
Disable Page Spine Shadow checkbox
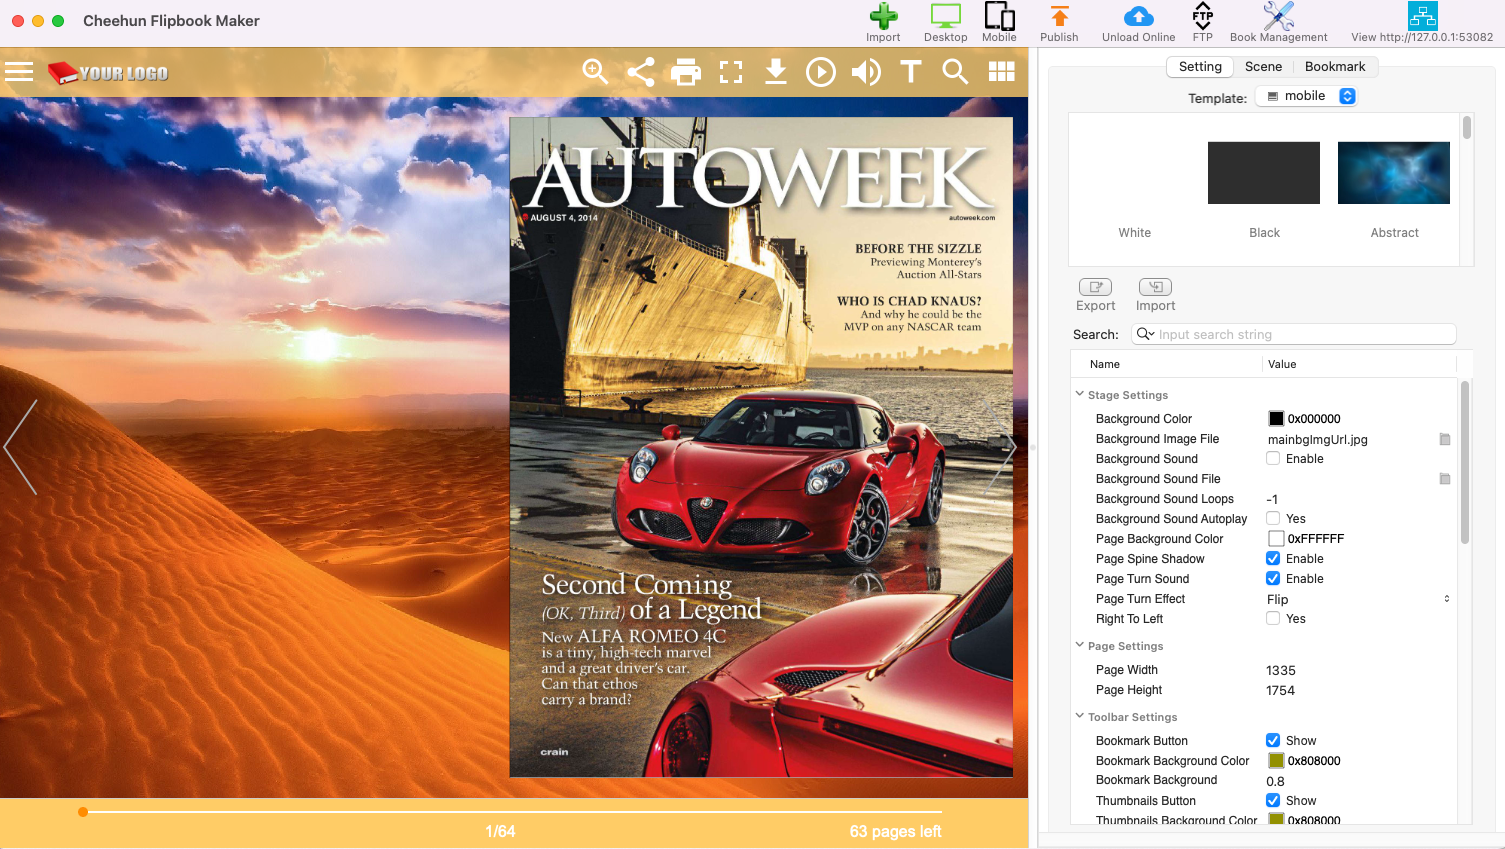pyautogui.click(x=1273, y=559)
